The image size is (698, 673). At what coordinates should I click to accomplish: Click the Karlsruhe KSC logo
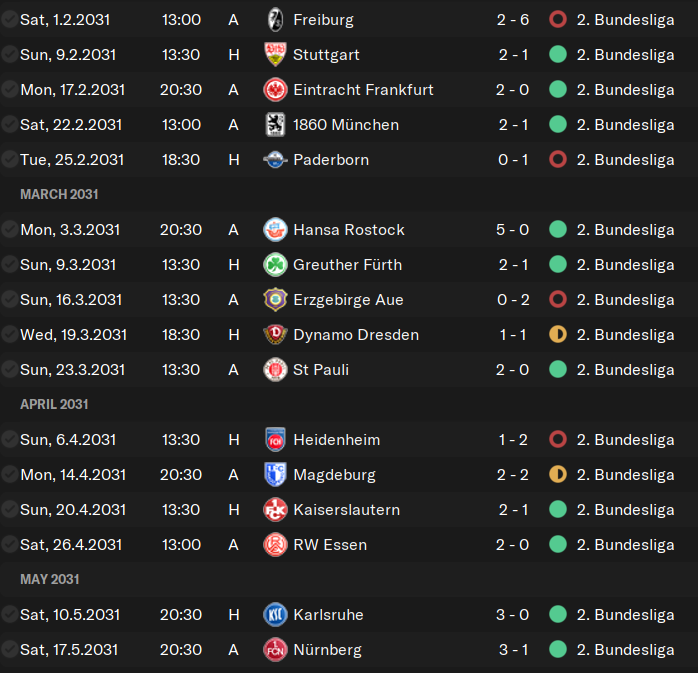[x=276, y=614]
